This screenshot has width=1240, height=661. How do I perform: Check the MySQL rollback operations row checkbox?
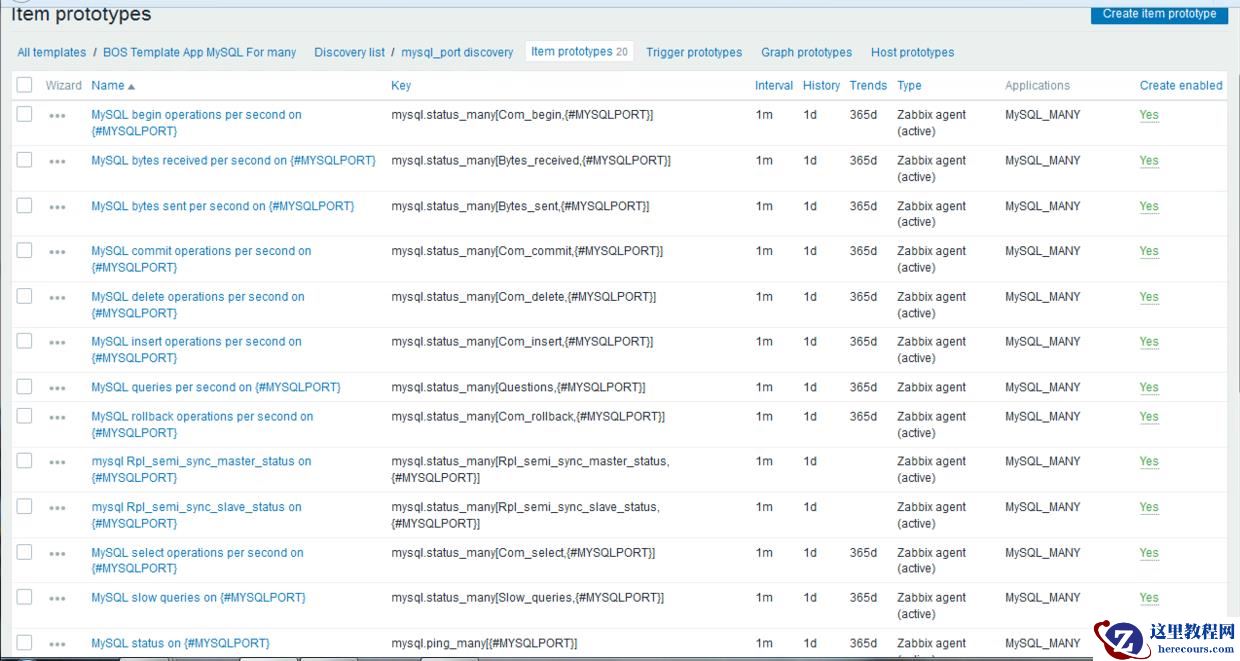[24, 415]
